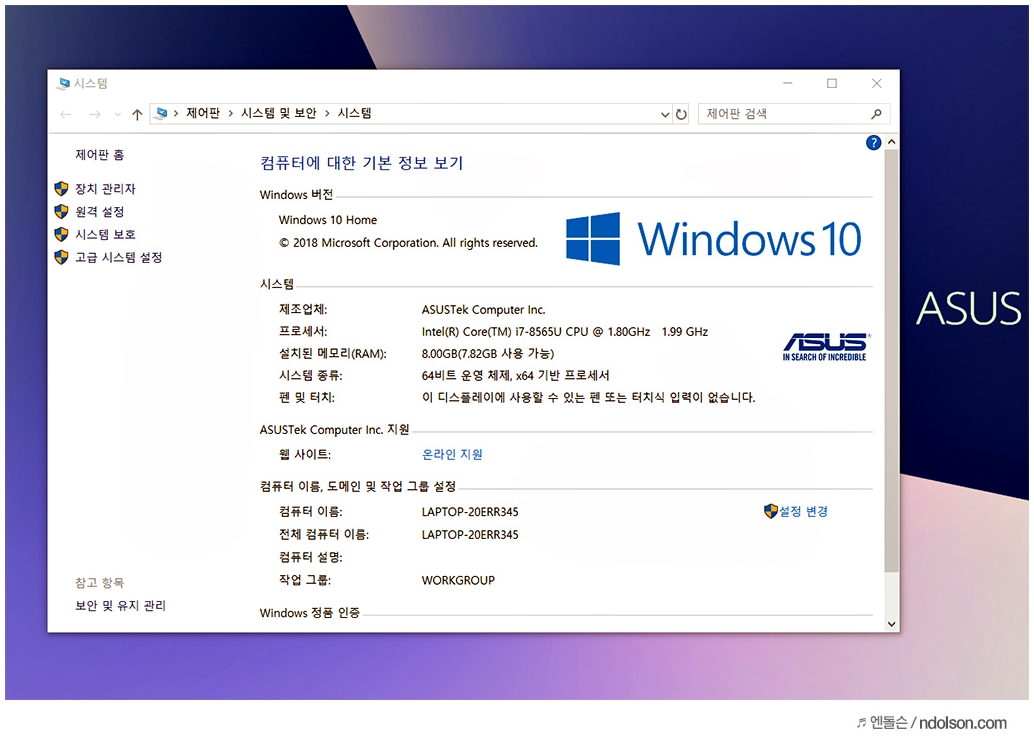Click the shield icon beside 고급 시스템 설정
Viewport: 1034px width, 740px height.
tap(61, 257)
